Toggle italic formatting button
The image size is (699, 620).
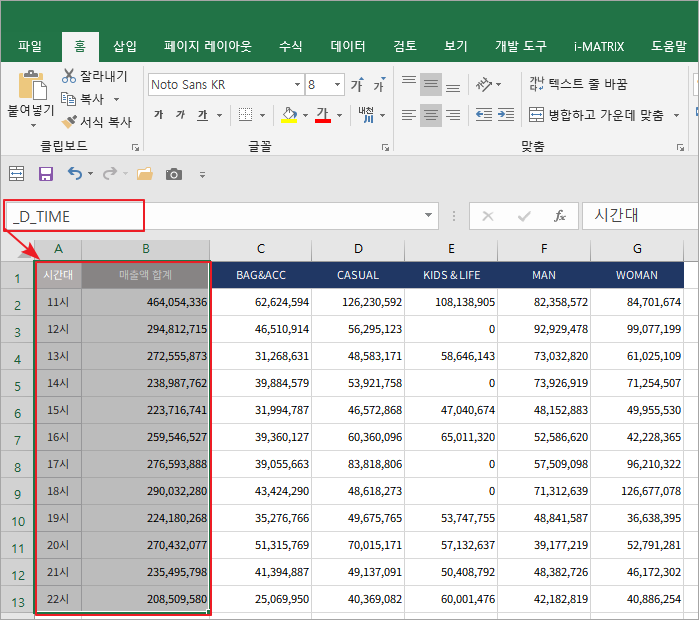pyautogui.click(x=180, y=115)
